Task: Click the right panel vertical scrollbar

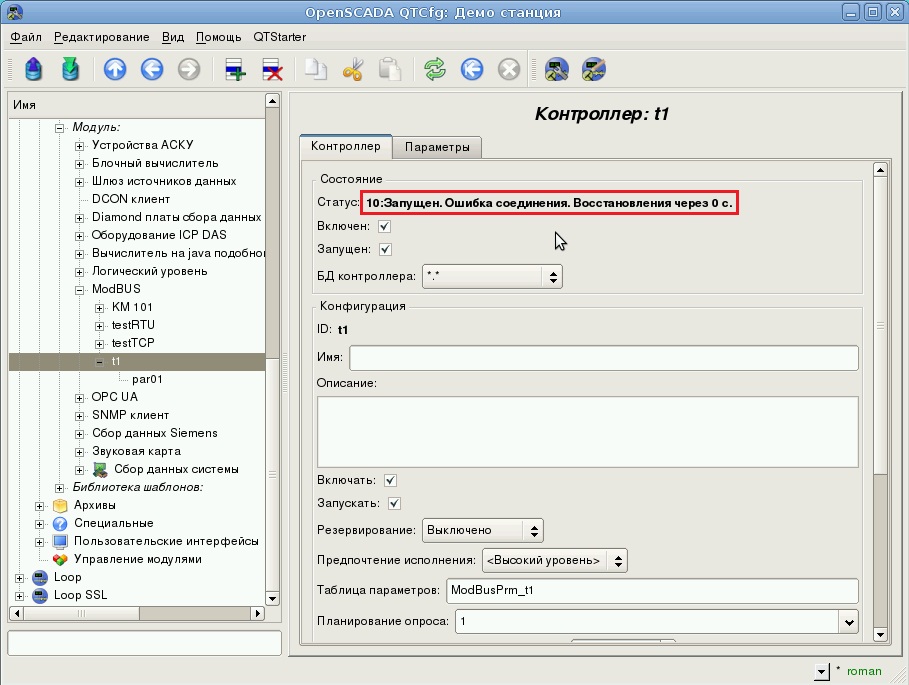Action: pos(880,400)
